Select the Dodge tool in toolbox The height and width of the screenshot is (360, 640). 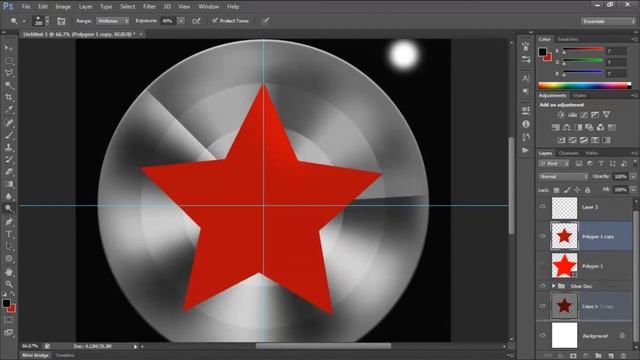(9, 209)
